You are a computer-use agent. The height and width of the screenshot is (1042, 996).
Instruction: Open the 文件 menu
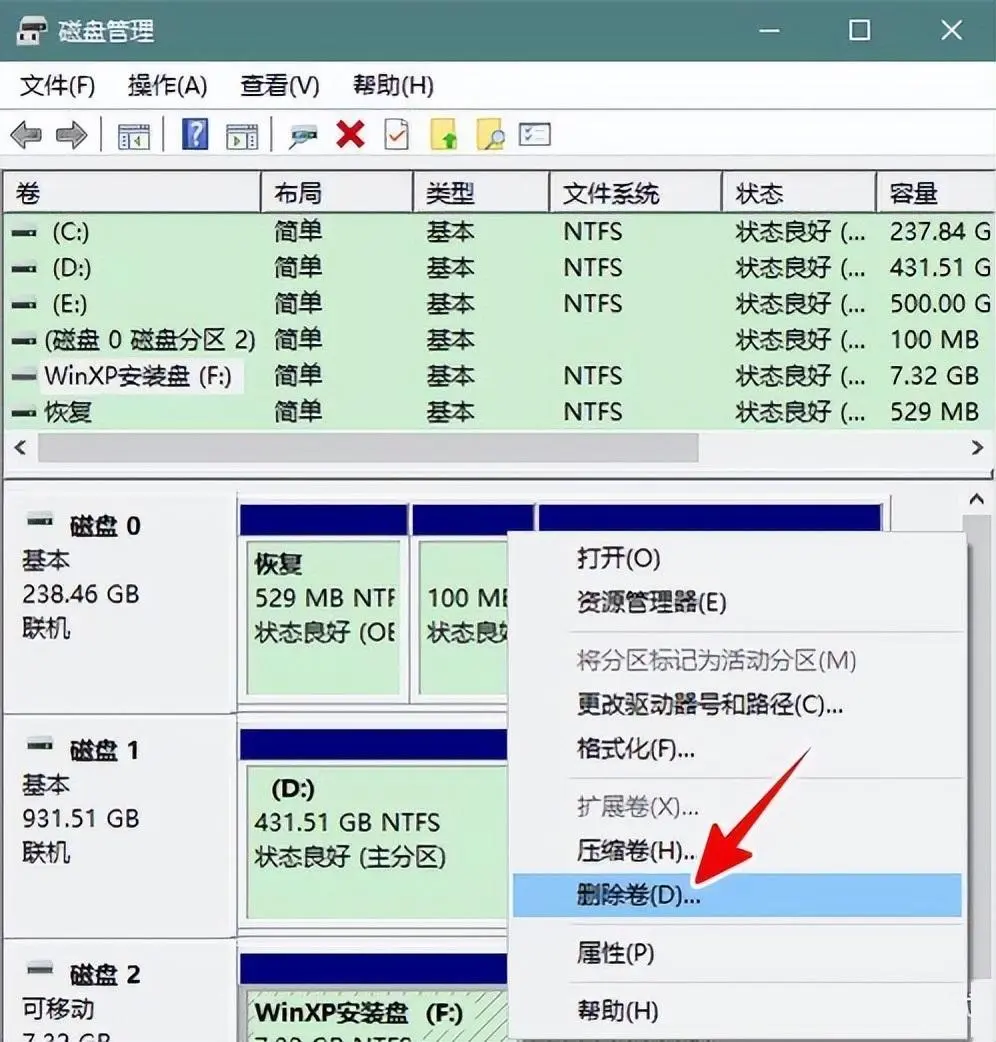[x=56, y=87]
